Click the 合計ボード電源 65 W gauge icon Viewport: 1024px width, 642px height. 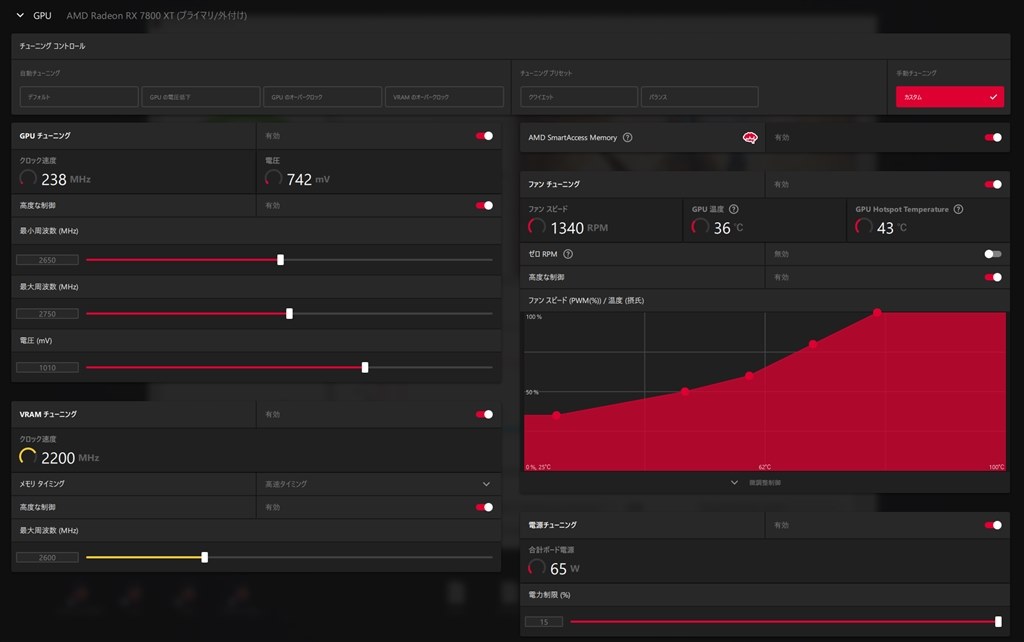(537, 568)
